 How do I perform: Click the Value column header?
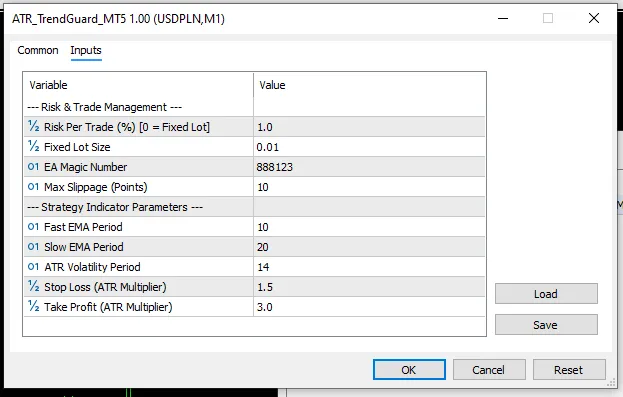370,85
